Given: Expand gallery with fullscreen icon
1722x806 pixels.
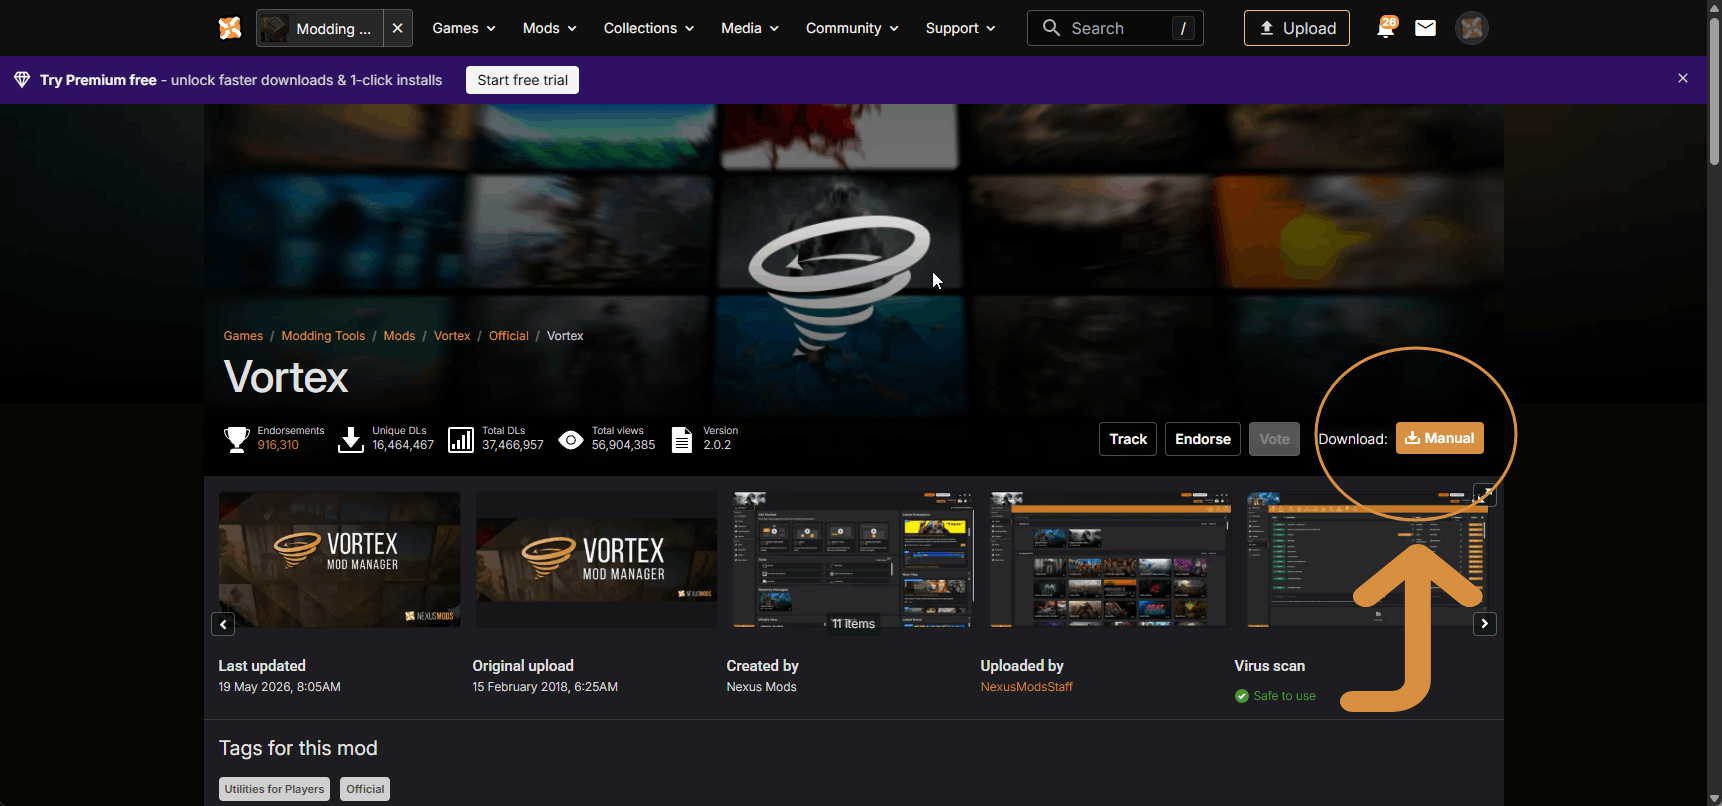Looking at the screenshot, I should pos(1485,495).
